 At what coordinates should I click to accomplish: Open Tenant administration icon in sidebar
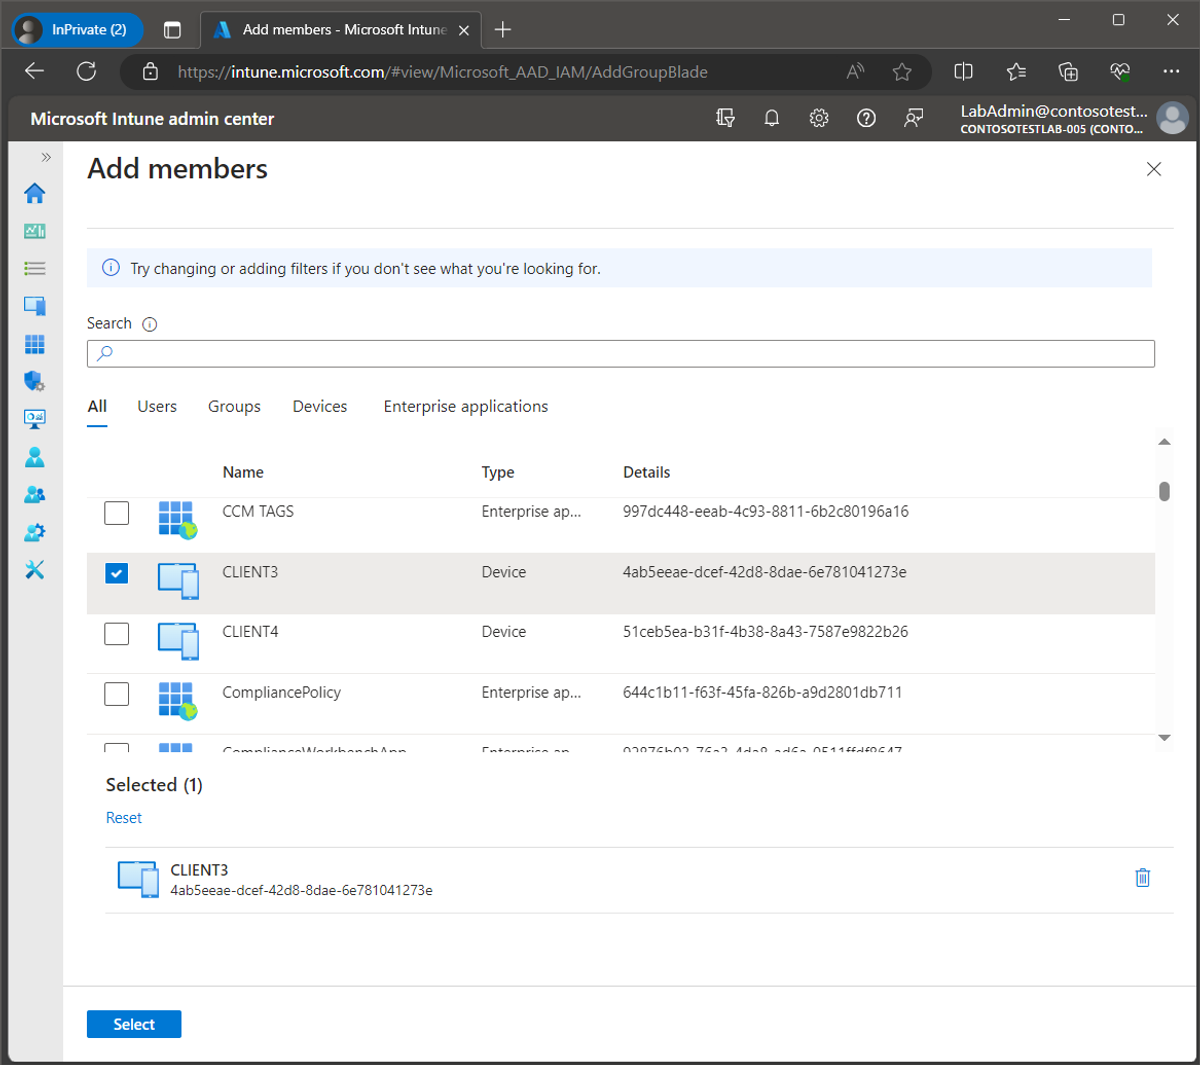point(35,532)
